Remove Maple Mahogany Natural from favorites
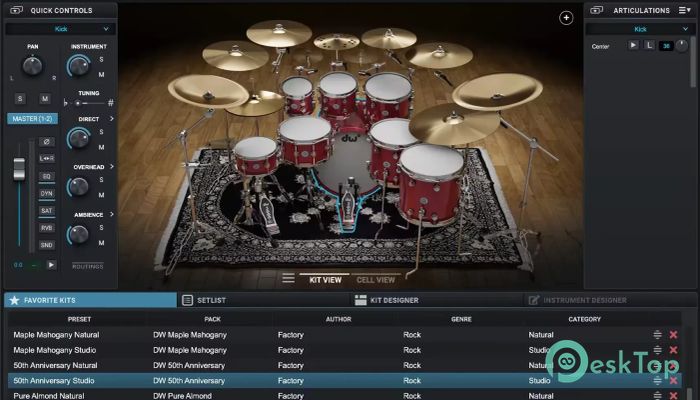 673,334
